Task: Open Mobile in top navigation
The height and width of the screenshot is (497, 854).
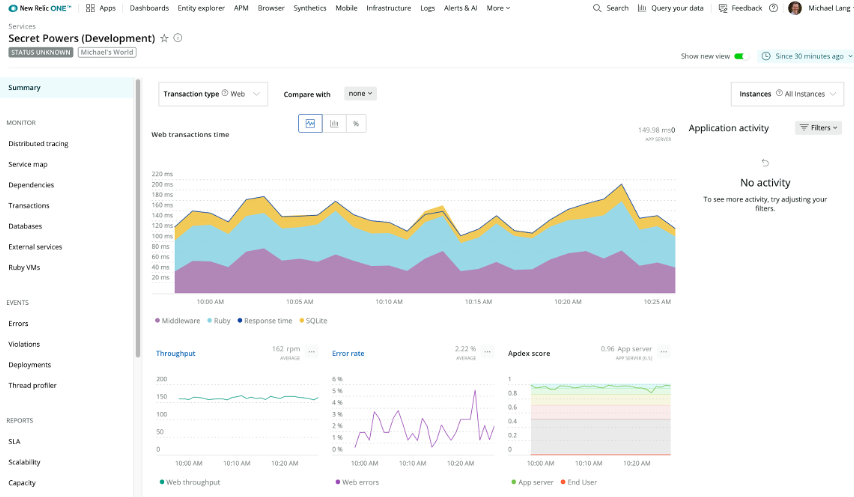Action: click(x=346, y=8)
